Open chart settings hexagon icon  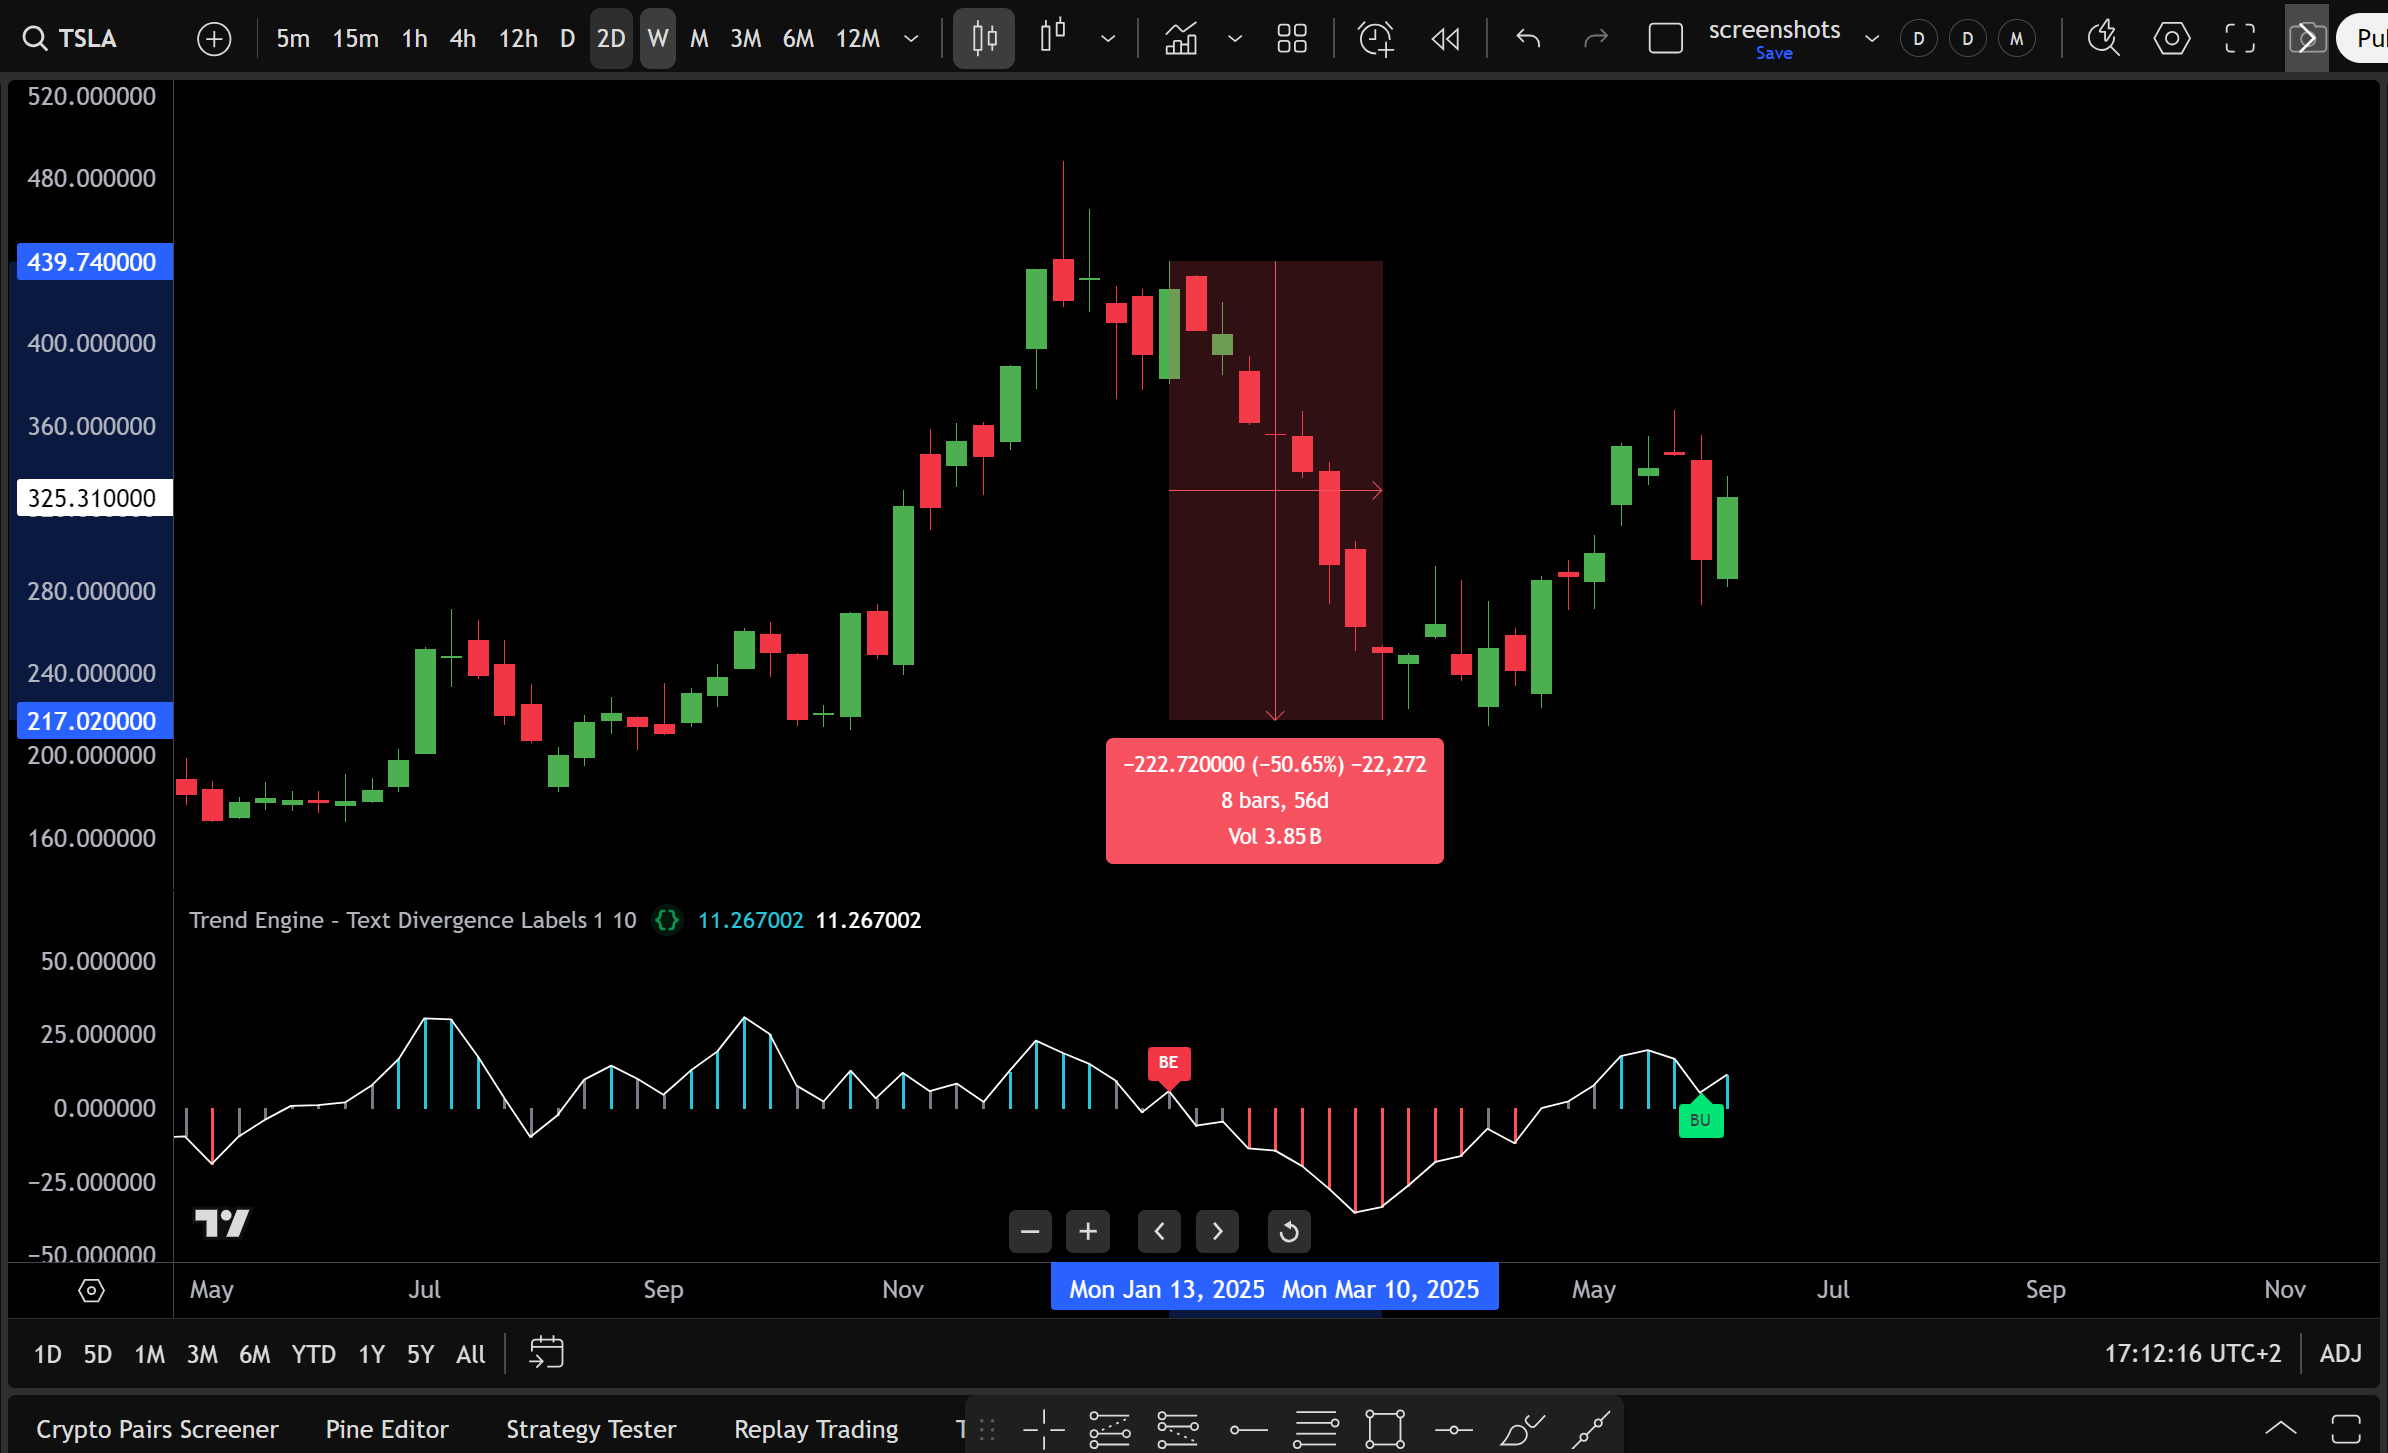click(x=2171, y=39)
